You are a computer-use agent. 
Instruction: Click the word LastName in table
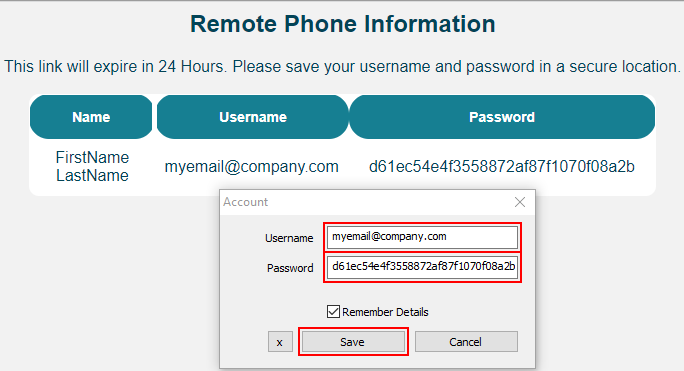[x=92, y=175]
